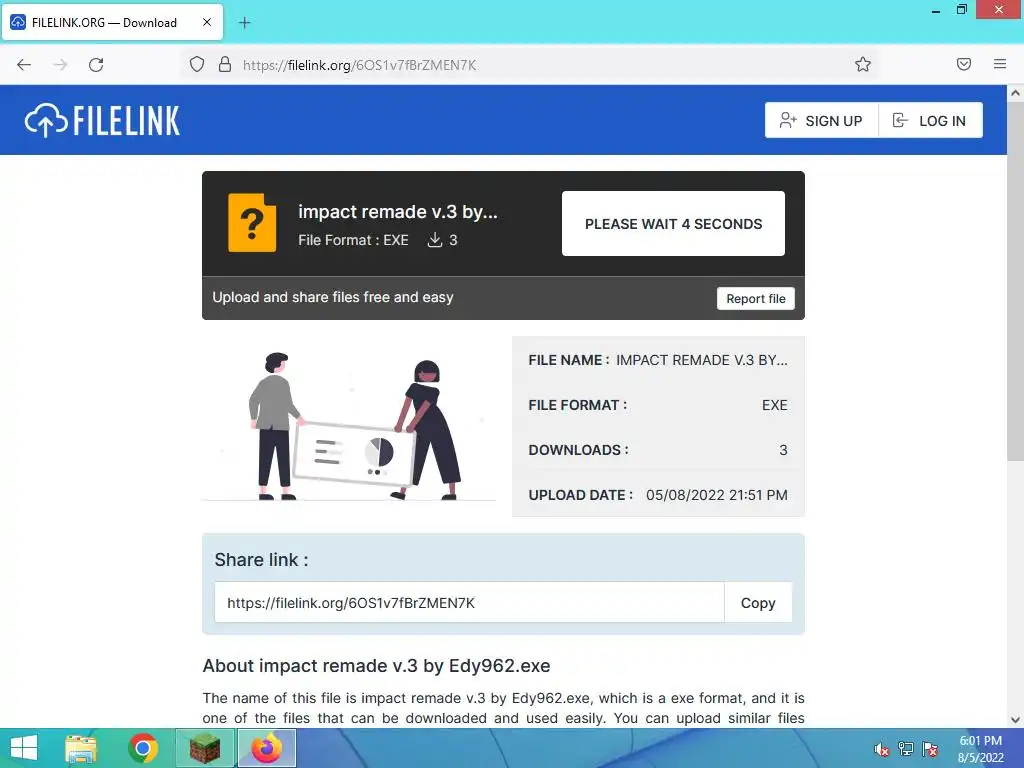Image resolution: width=1024 pixels, height=768 pixels.
Task: Click the Filelink cloud logo
Action: point(103,120)
